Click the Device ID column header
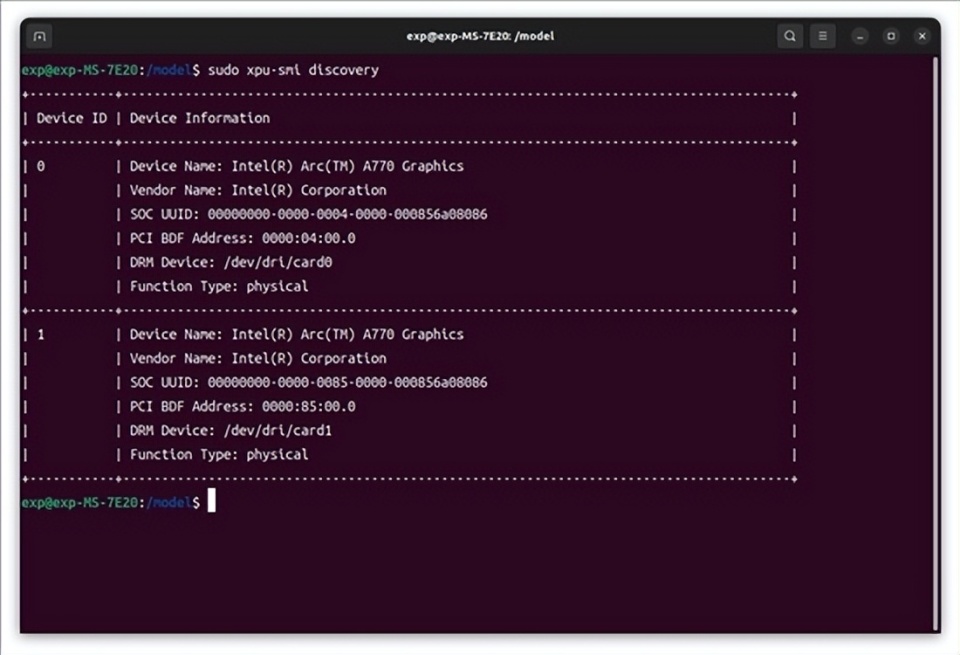Screen dimensions: 960x655 point(72,118)
